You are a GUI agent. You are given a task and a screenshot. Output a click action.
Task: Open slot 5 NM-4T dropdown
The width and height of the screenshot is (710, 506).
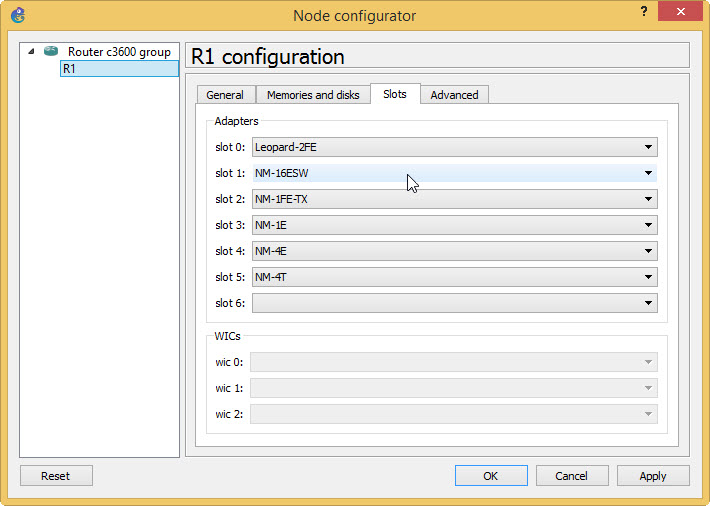[455, 277]
